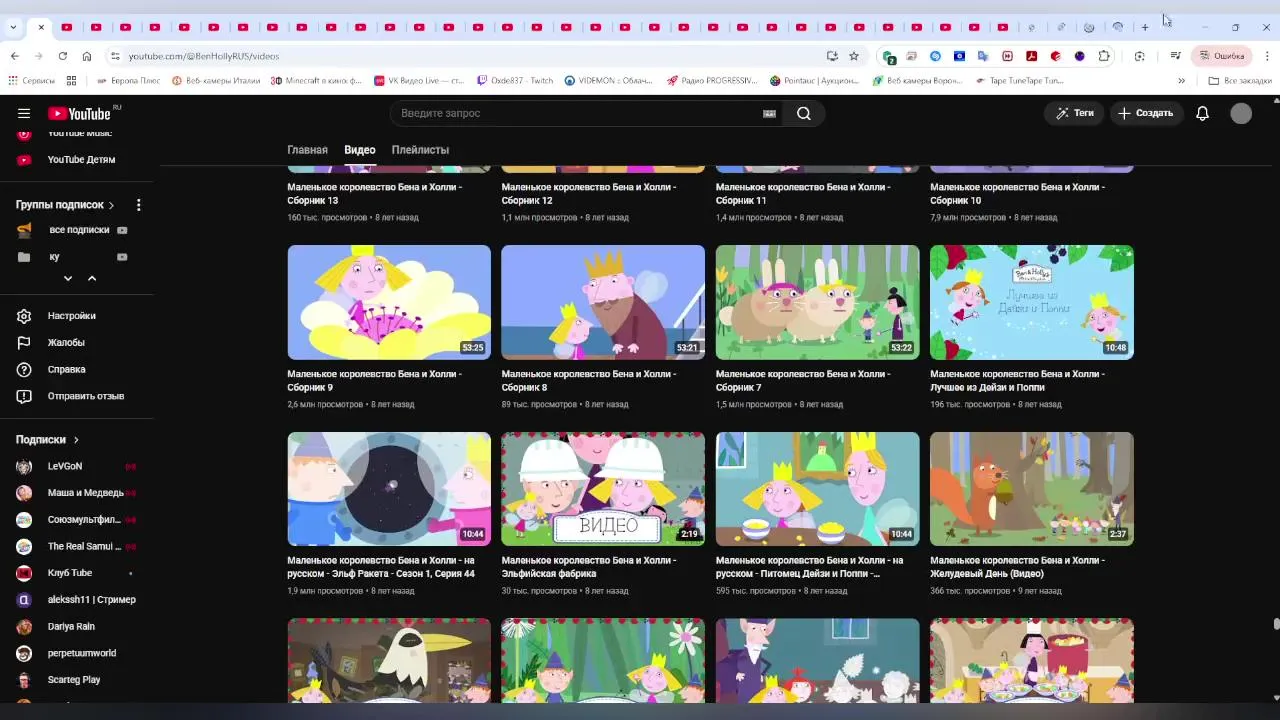1280x720 pixels.
Task: Select the Видео channel tab
Action: tap(360, 150)
